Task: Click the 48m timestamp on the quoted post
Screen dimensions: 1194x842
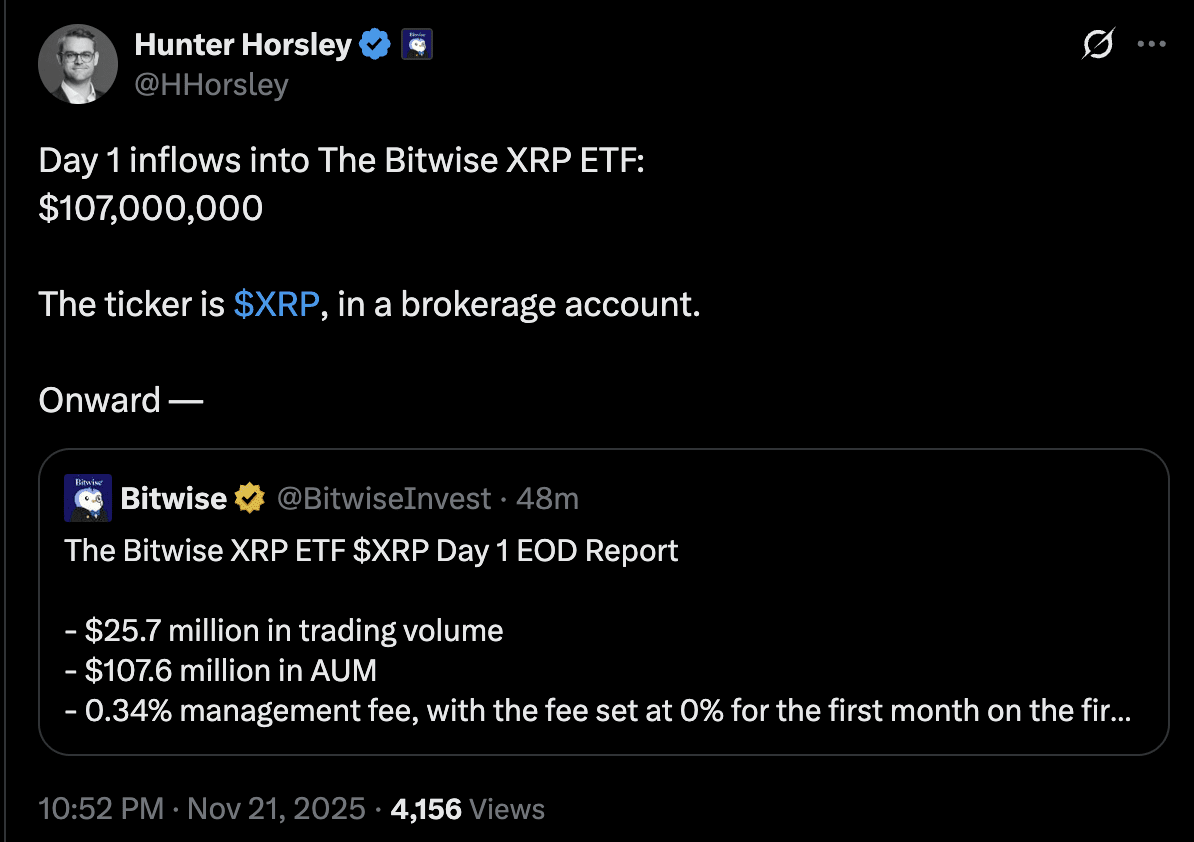Action: [x=547, y=498]
